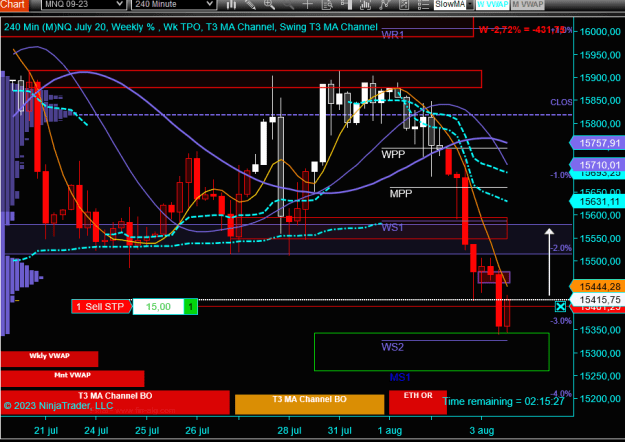Click the -1.0% weekly level label
The height and width of the screenshot is (442, 625).
pos(561,175)
